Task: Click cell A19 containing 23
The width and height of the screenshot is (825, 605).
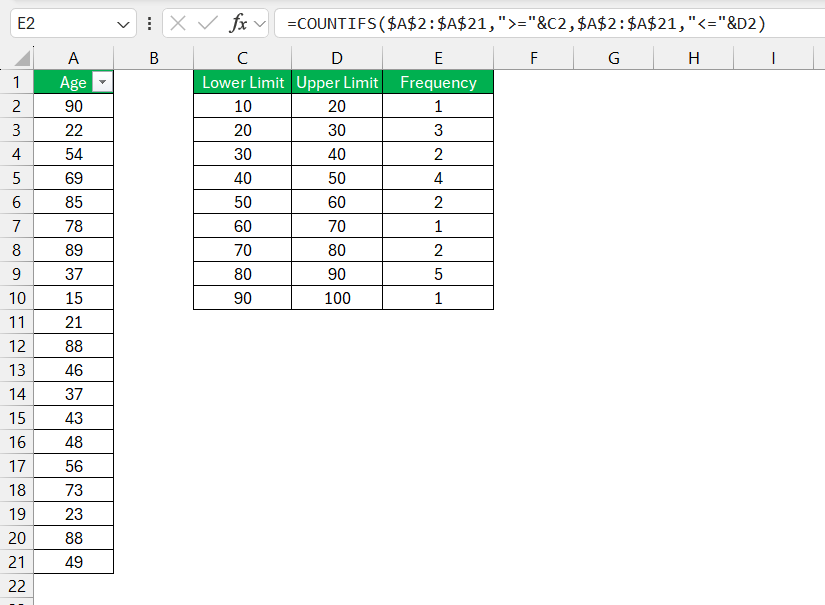Action: click(x=74, y=515)
